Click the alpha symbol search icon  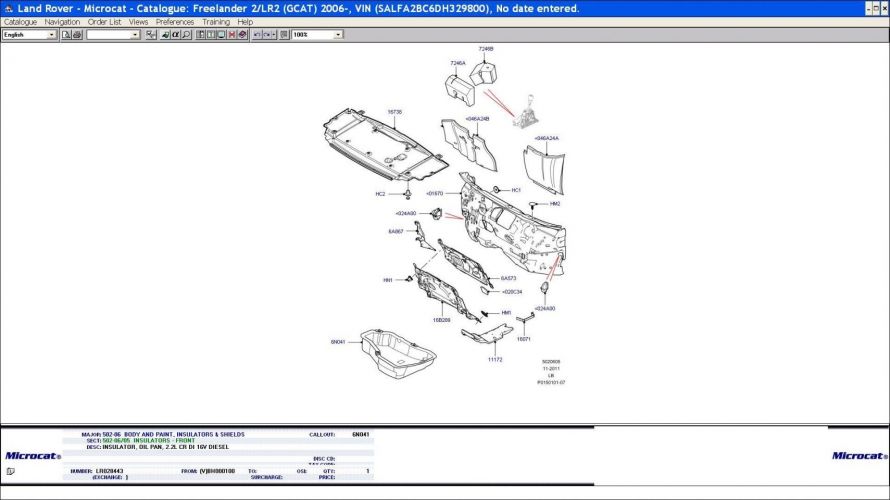click(175, 35)
